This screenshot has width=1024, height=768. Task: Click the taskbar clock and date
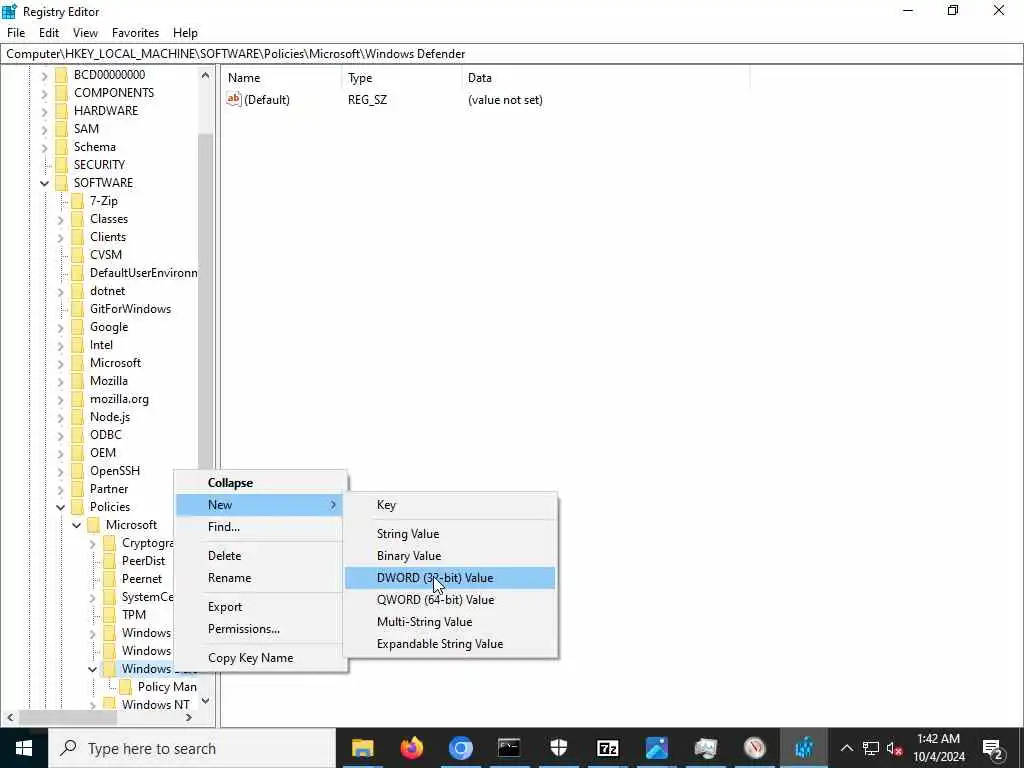938,748
